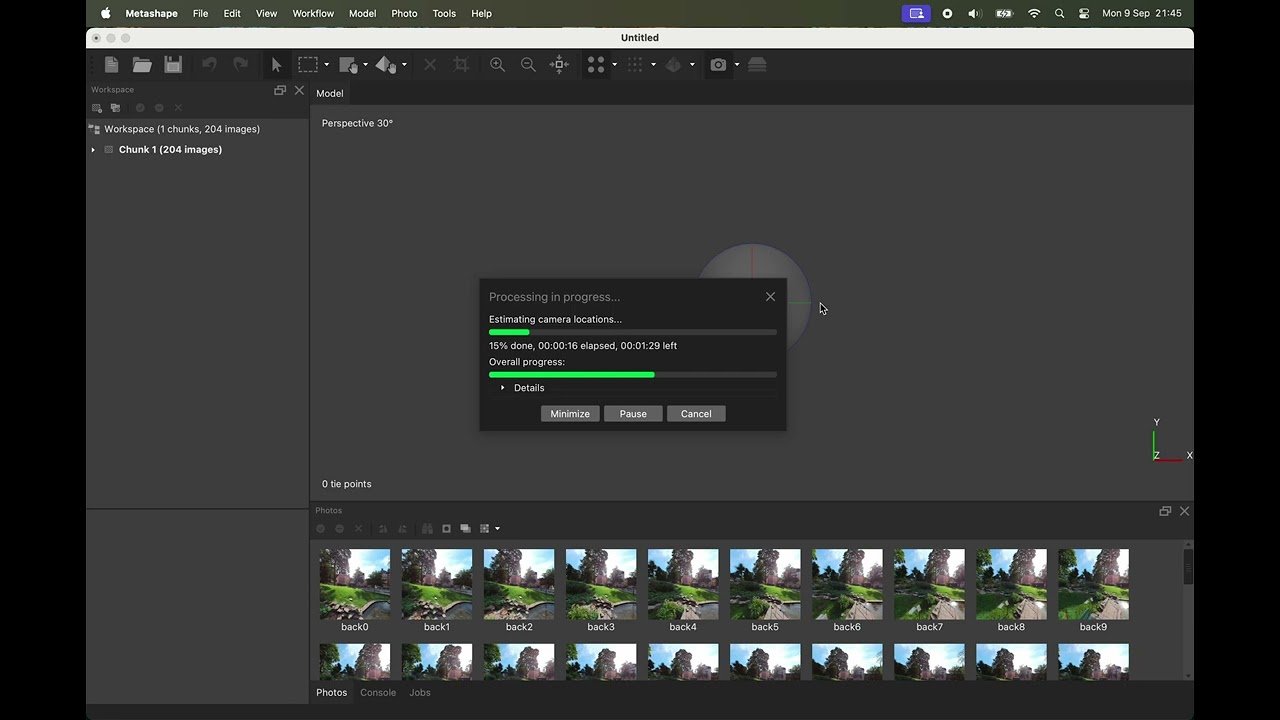Activate the Move Object tool

pyautogui.click(x=386, y=65)
